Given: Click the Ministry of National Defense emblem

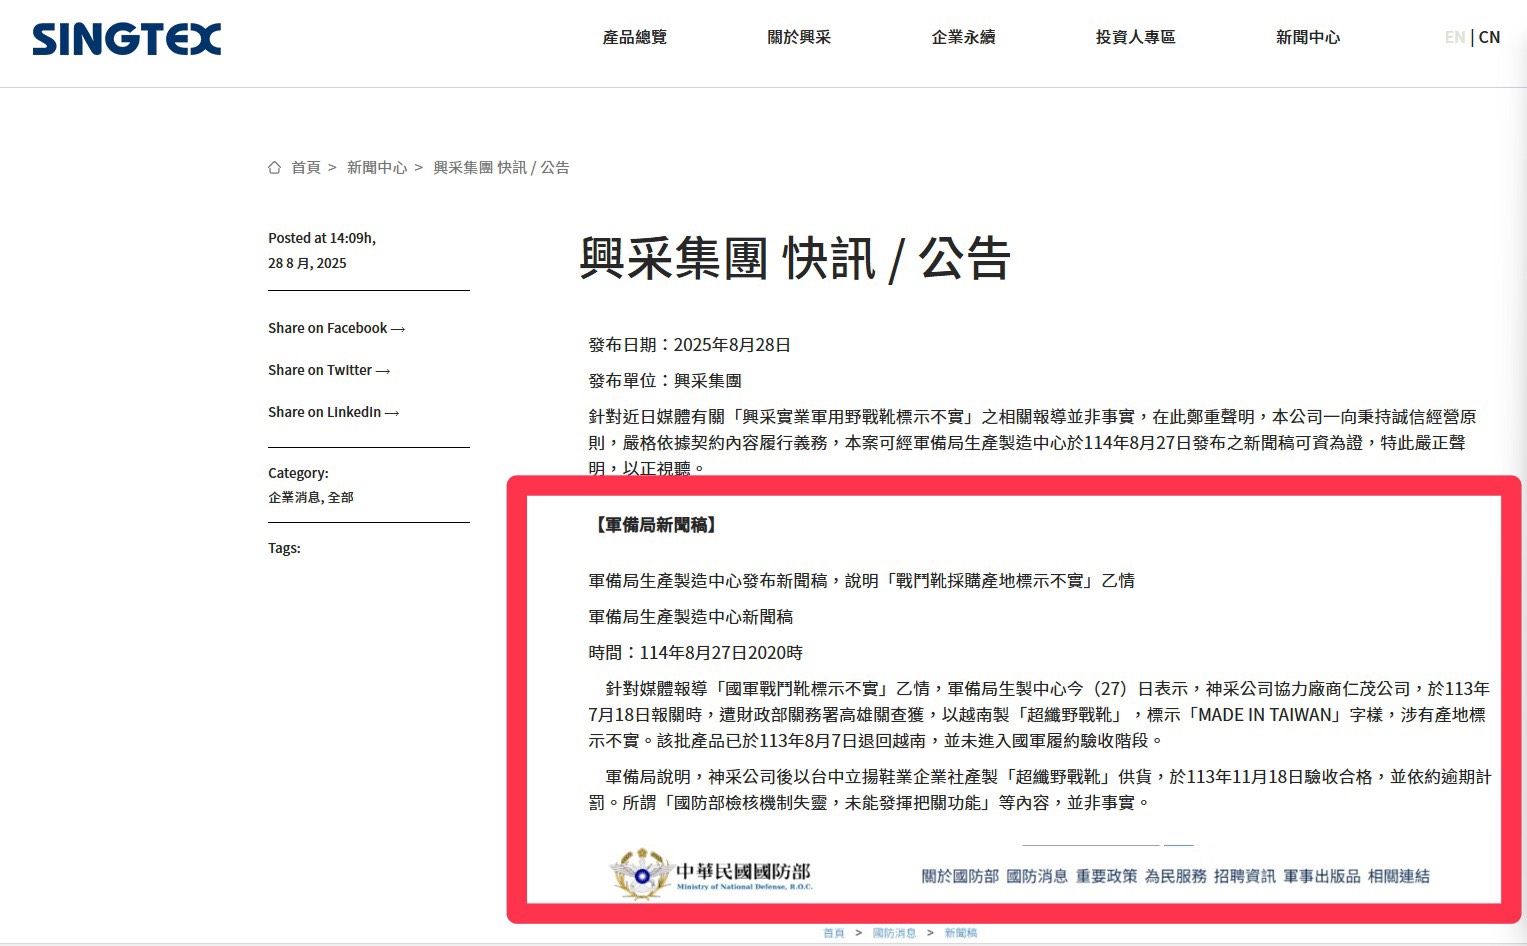Looking at the screenshot, I should point(641,875).
